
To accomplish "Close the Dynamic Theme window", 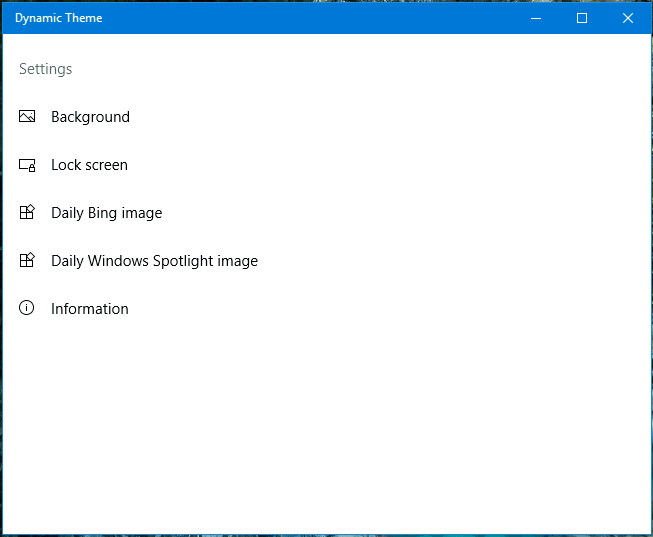I will (x=628, y=18).
